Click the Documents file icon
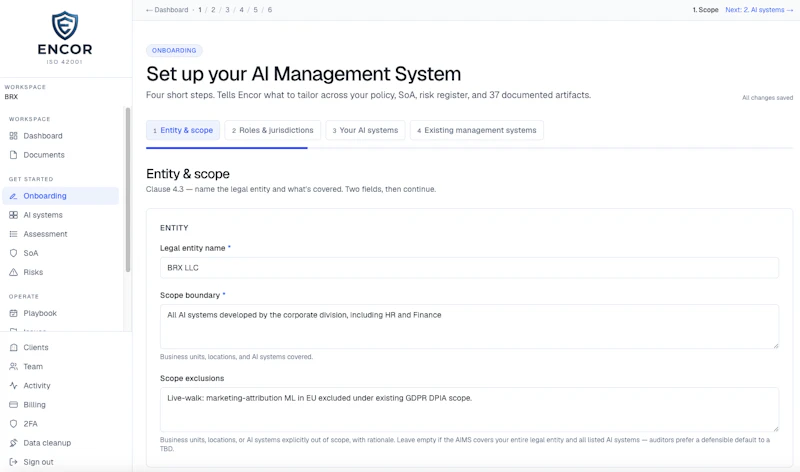Image resolution: width=800 pixels, height=472 pixels. (x=13, y=155)
